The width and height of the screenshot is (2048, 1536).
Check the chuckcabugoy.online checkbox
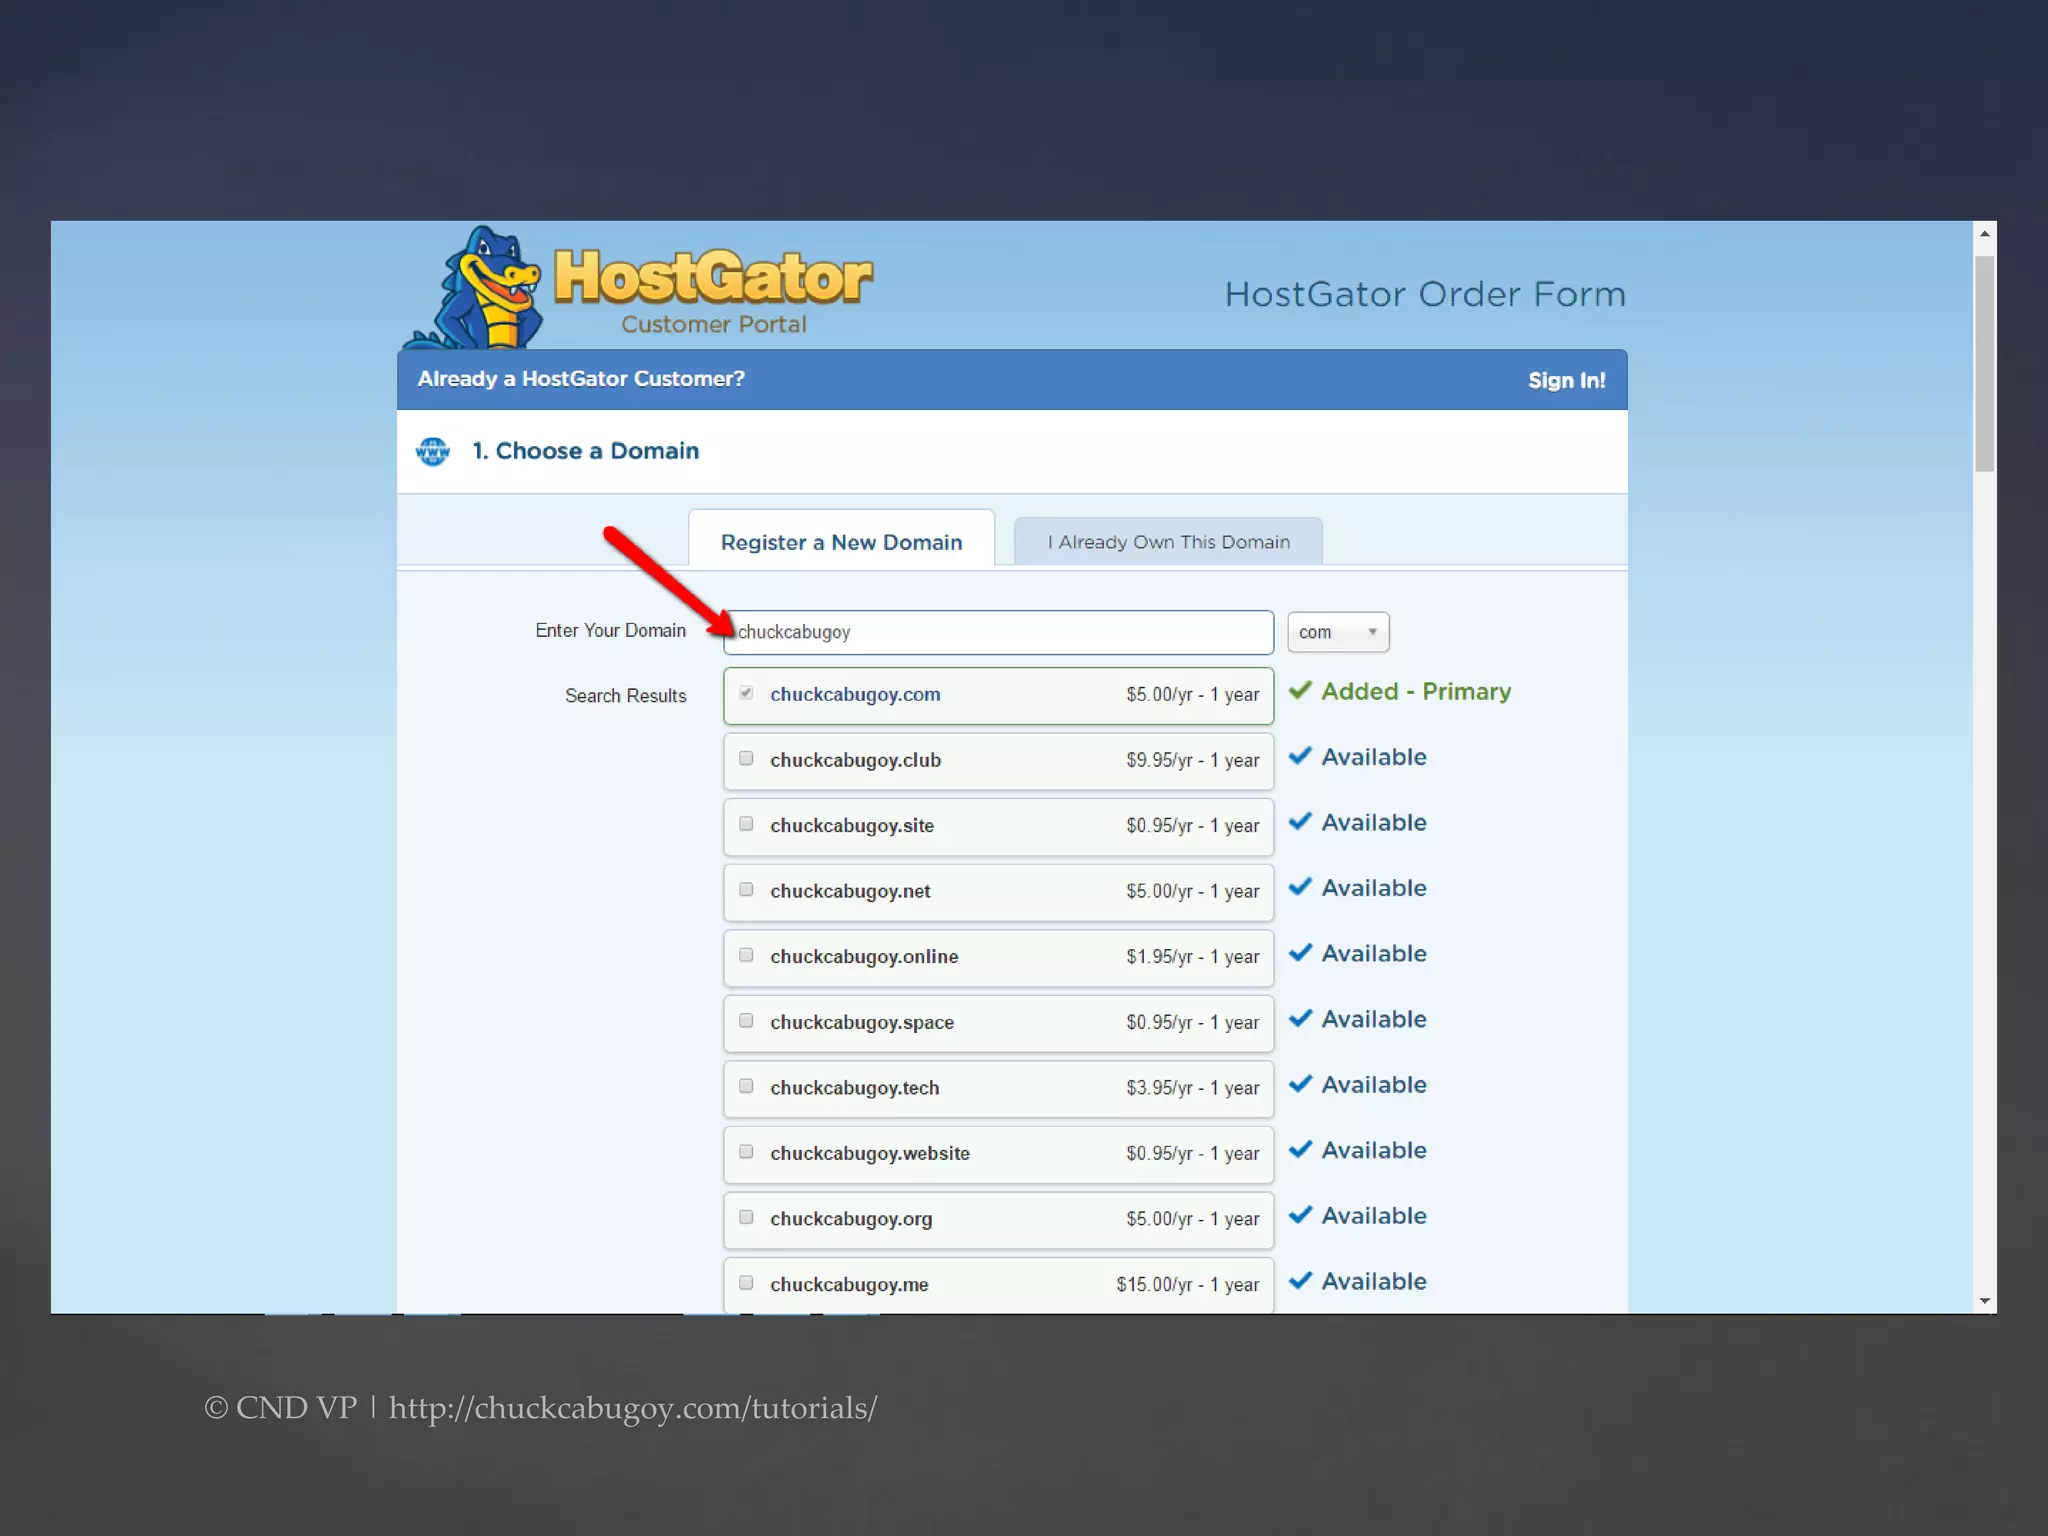[746, 955]
